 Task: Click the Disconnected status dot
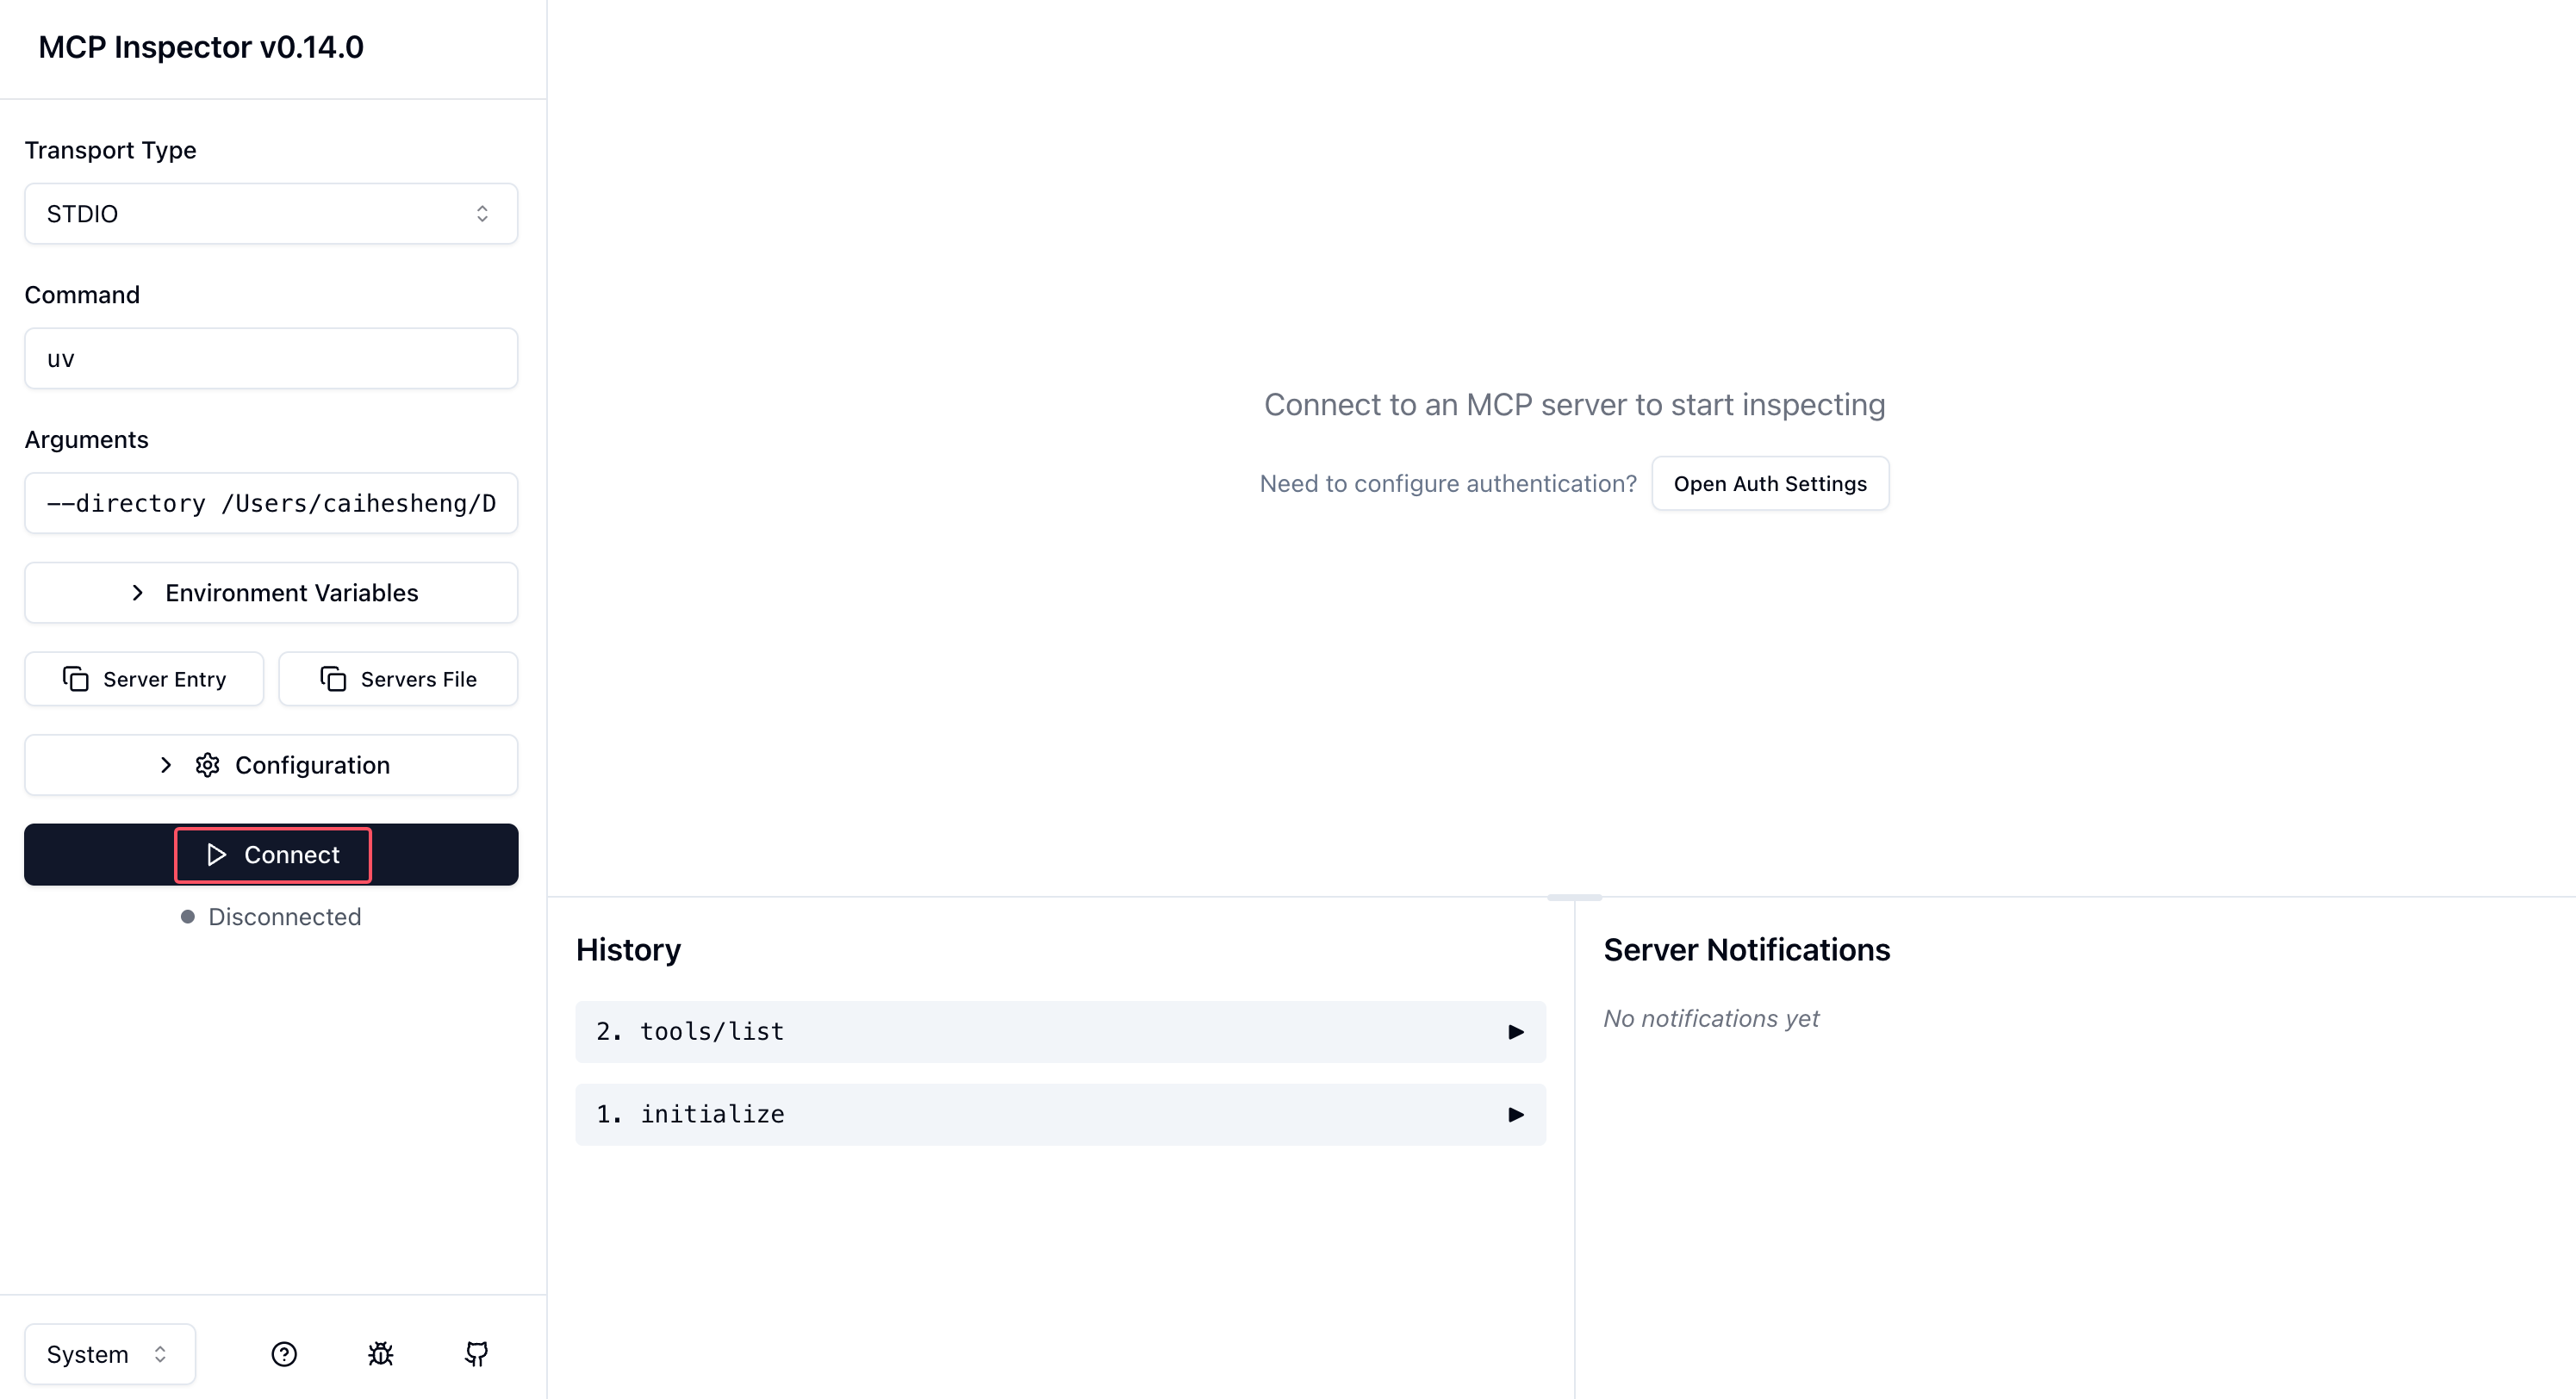187,917
